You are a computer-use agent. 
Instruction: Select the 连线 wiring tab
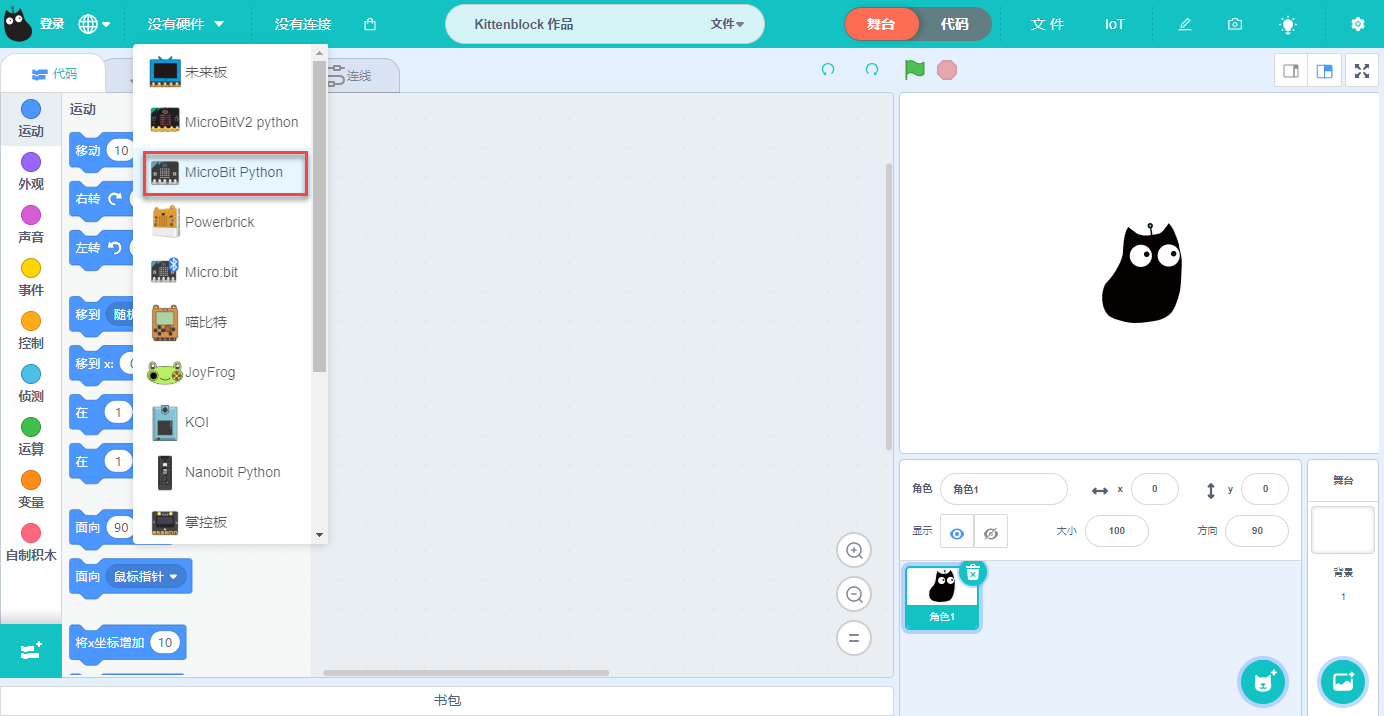pos(350,75)
